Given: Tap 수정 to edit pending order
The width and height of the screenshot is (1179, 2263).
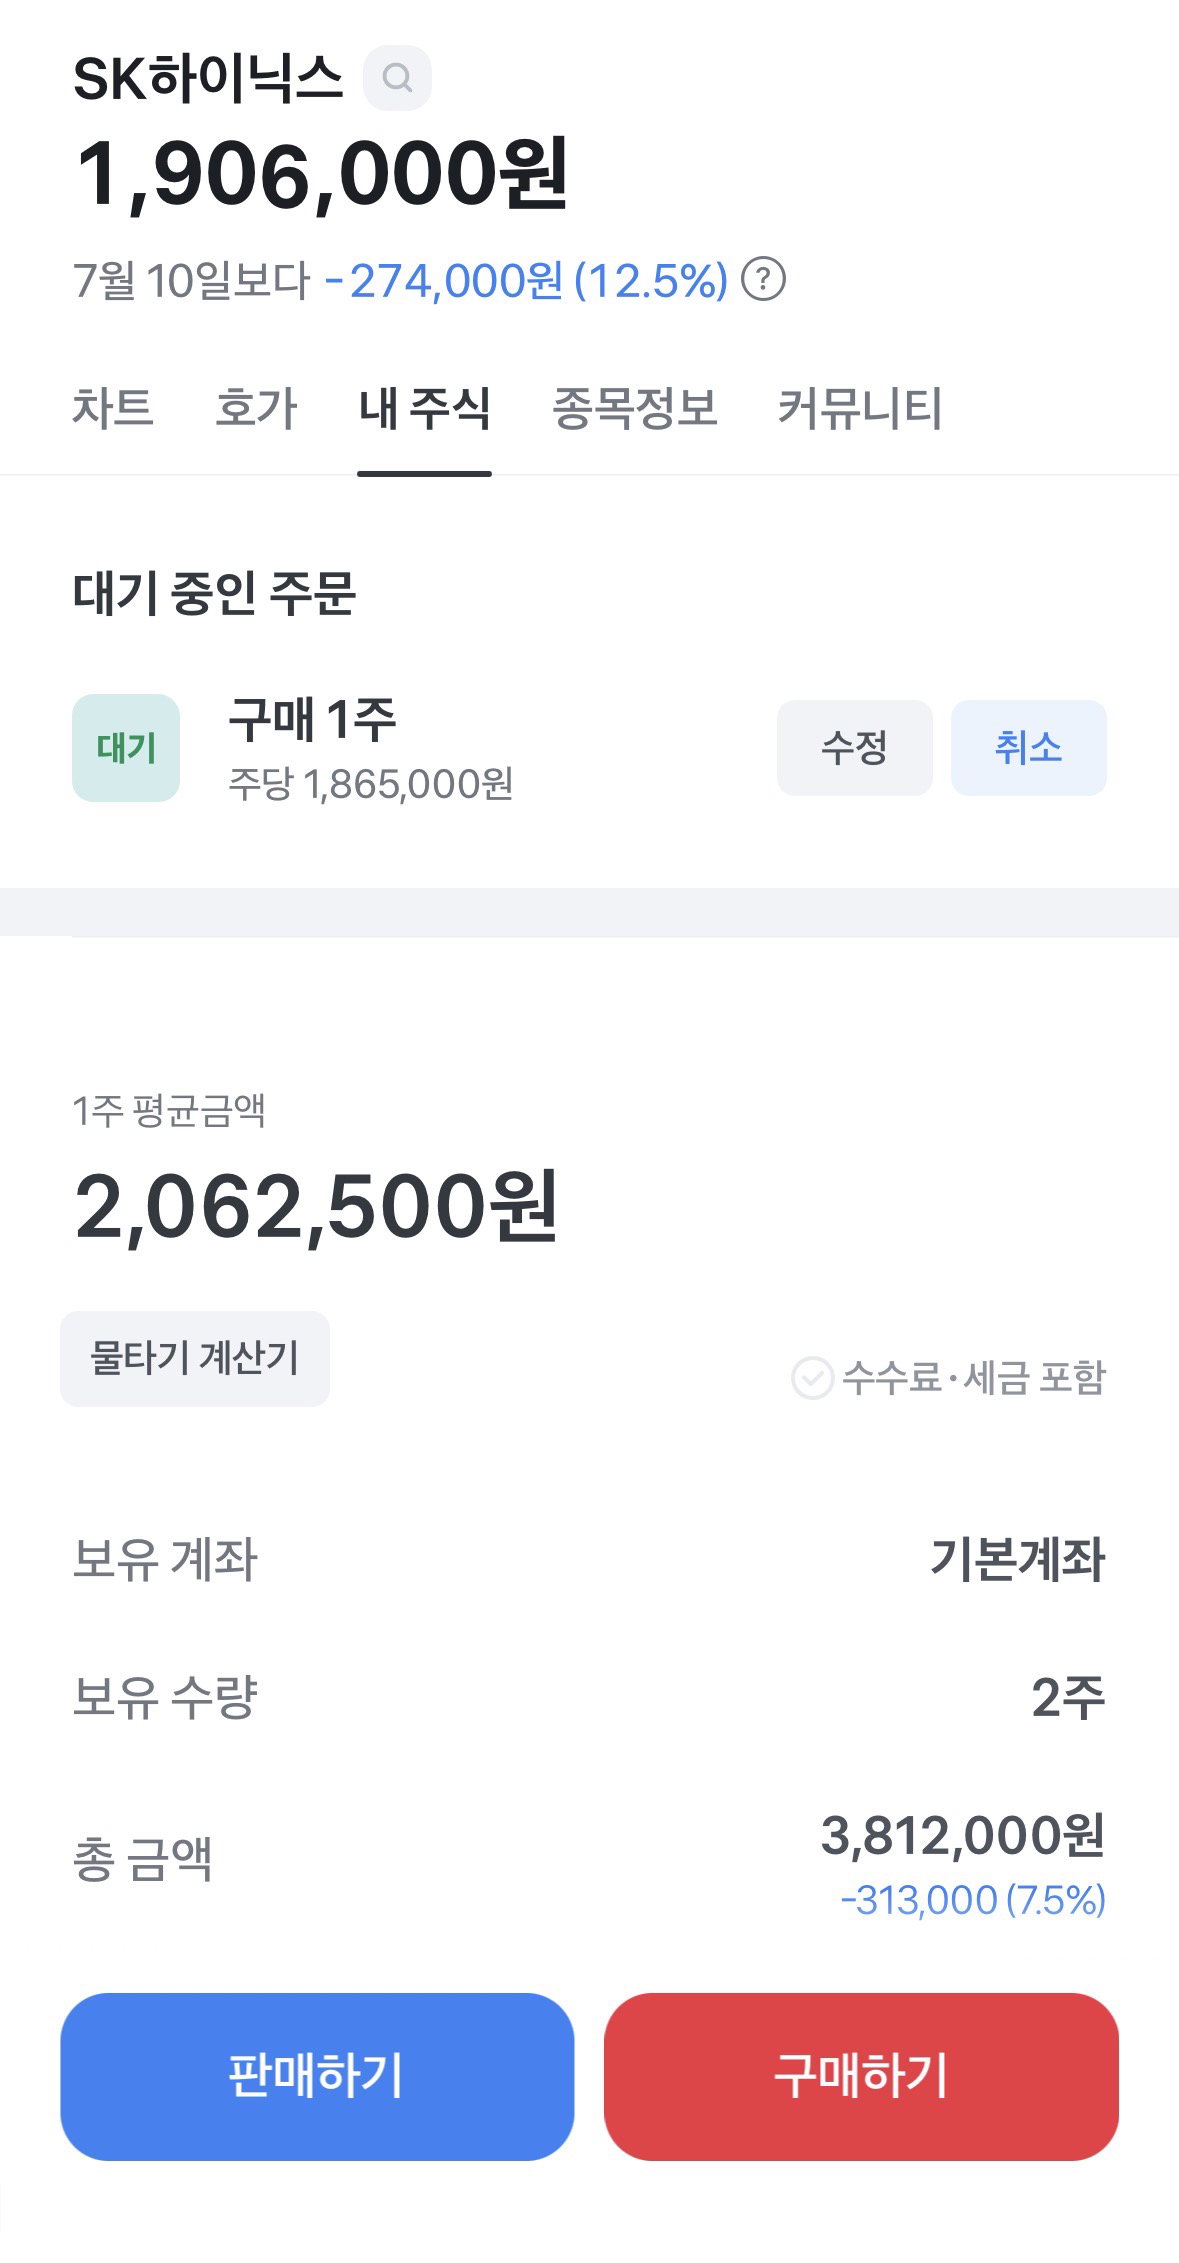Looking at the screenshot, I should (855, 748).
